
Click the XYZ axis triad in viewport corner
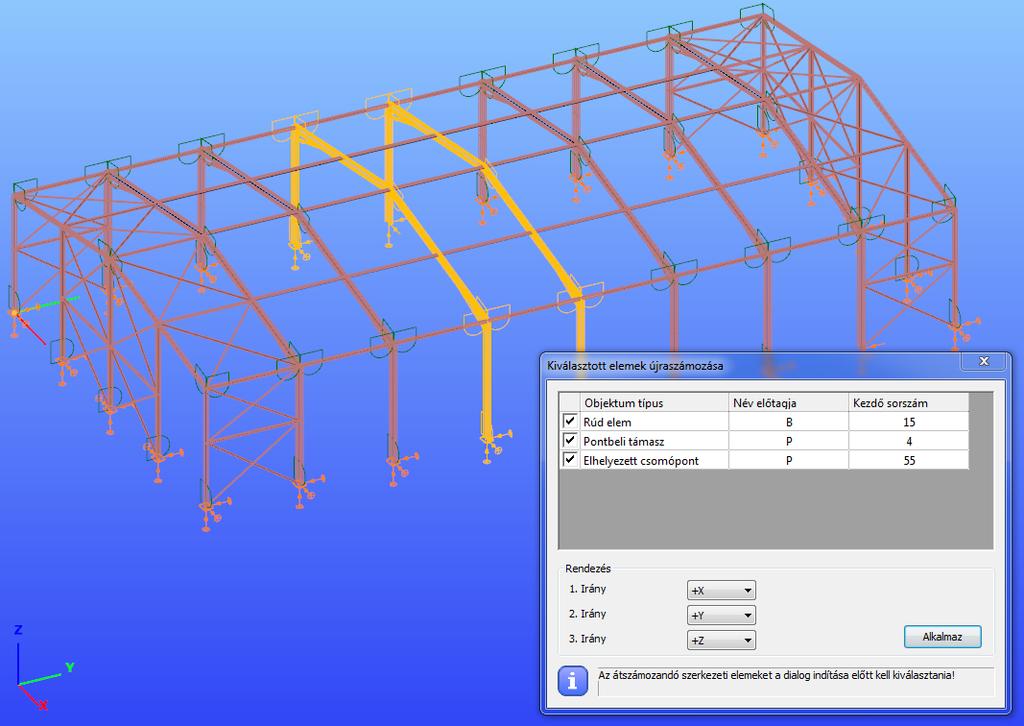(x=43, y=667)
